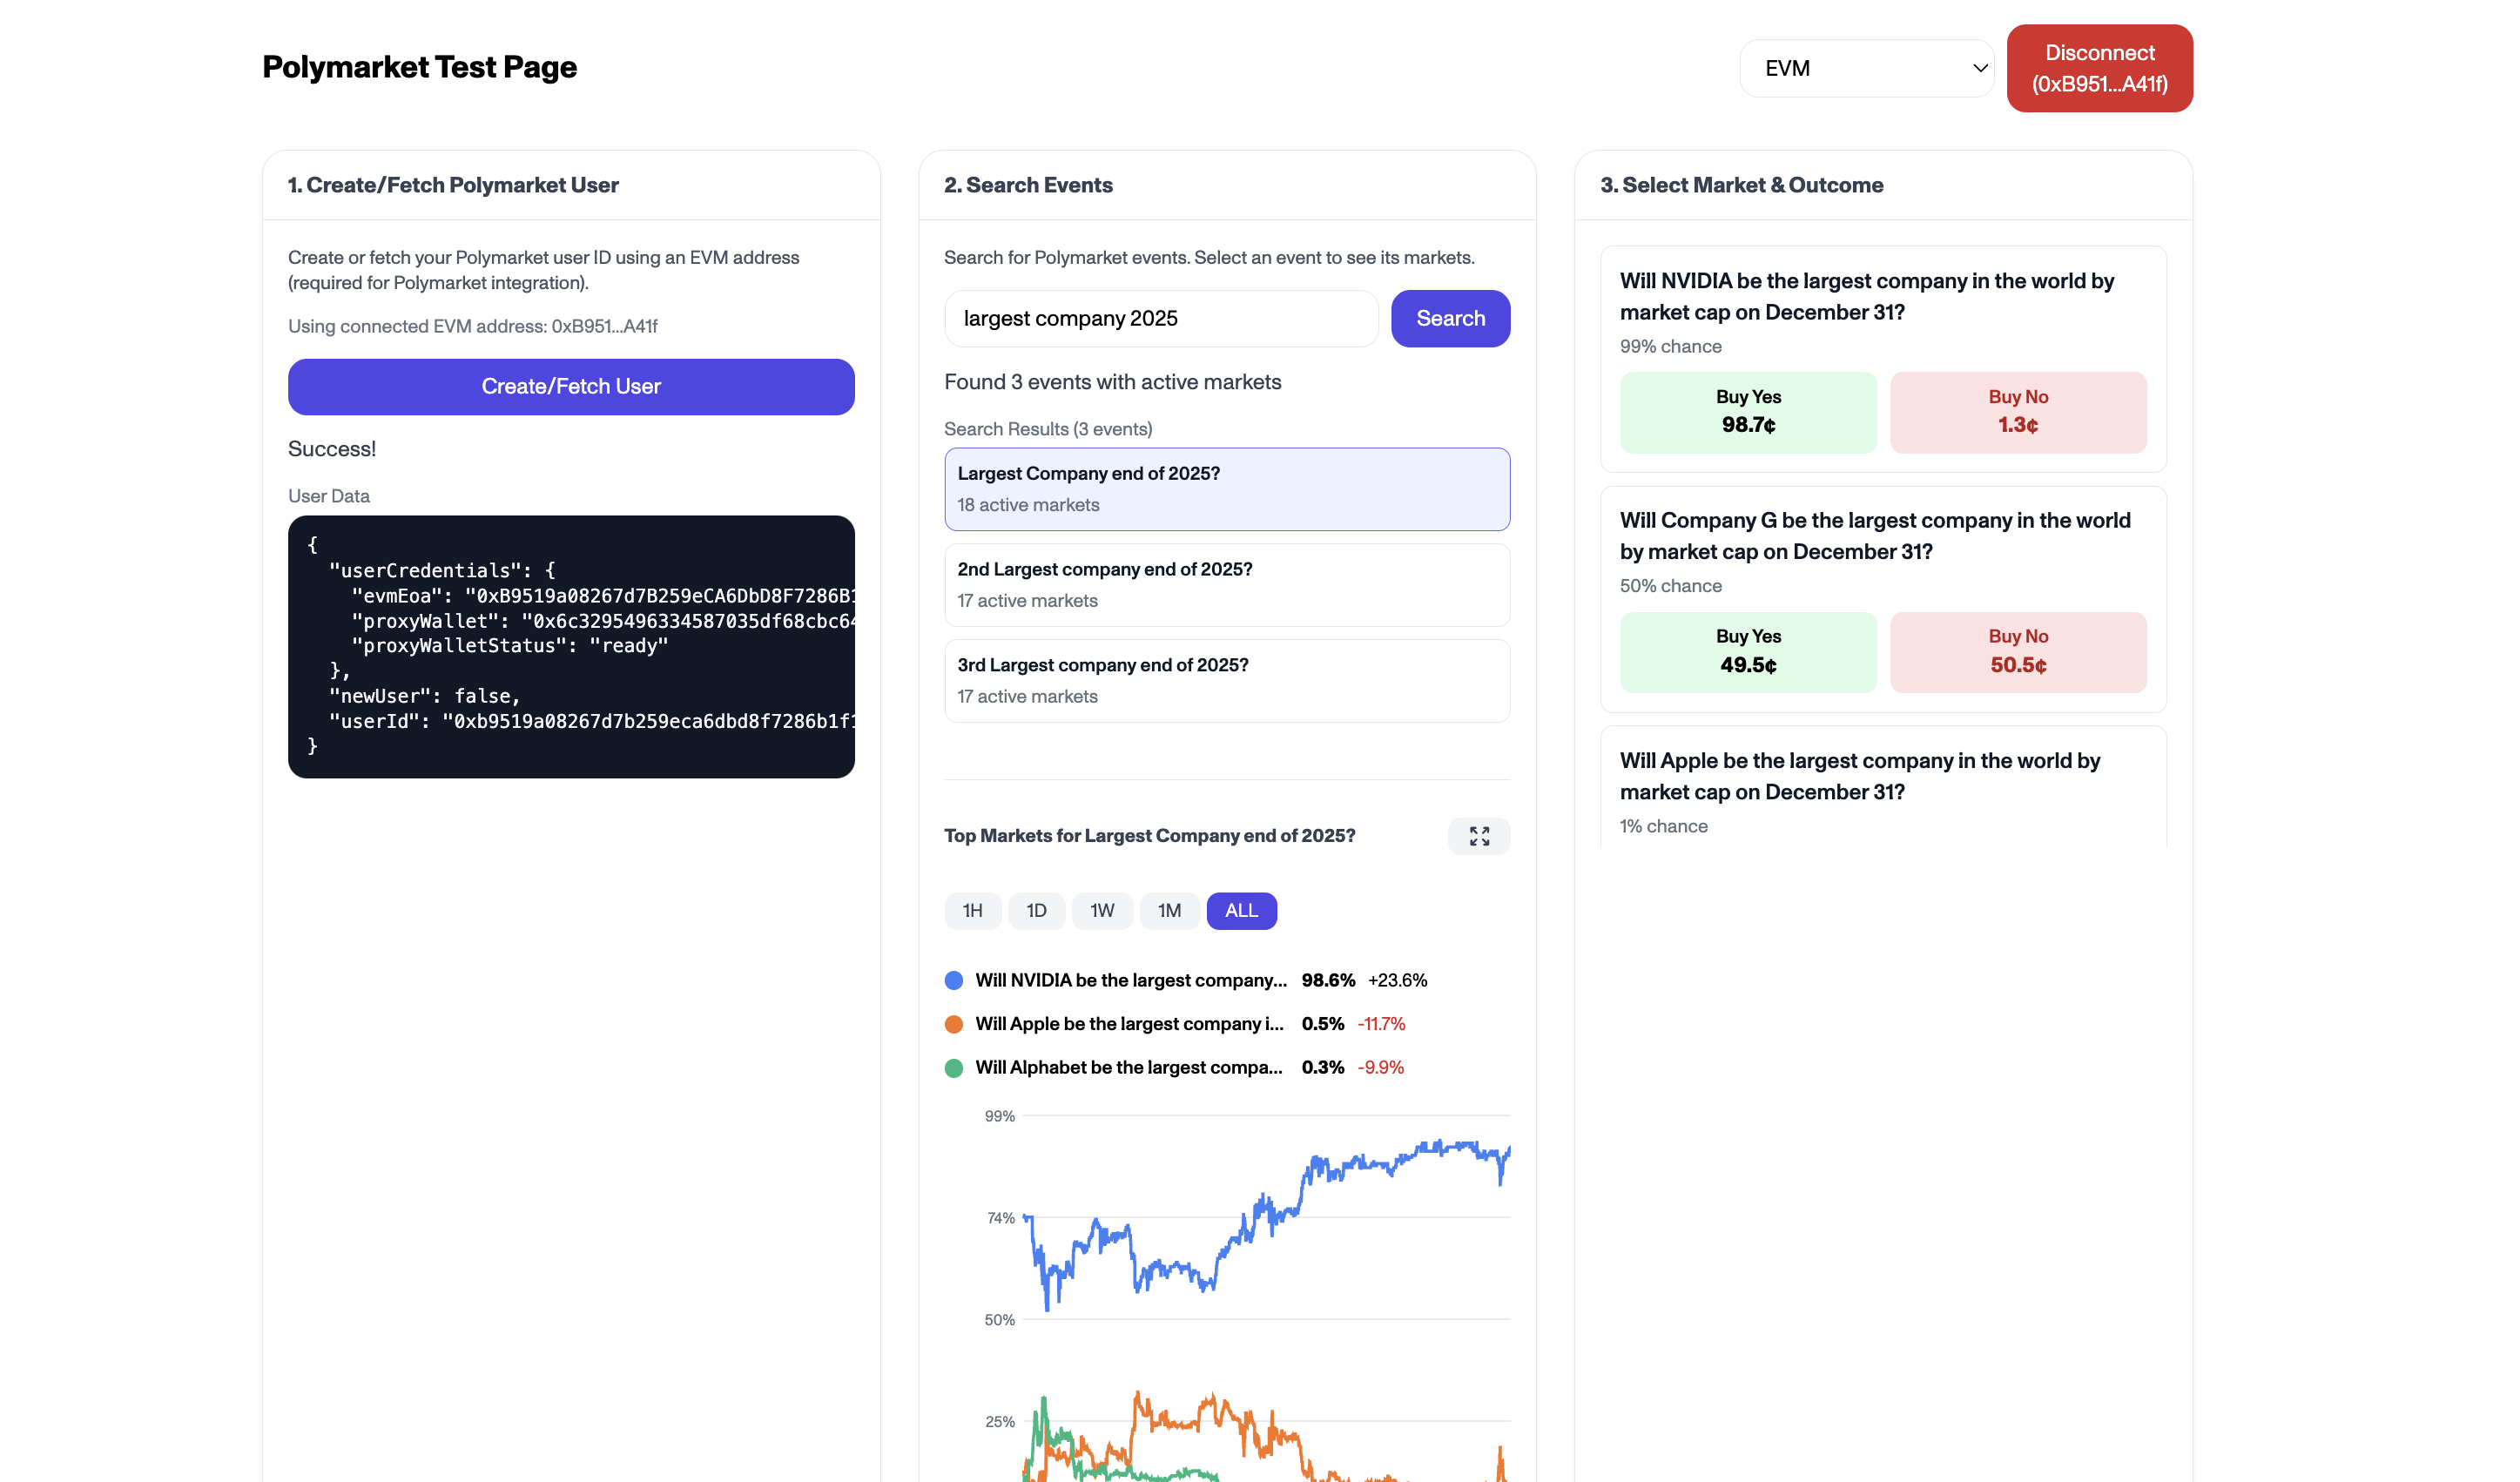
Task: Expand event 'Largest Company end of 2025?'
Action: click(1226, 488)
